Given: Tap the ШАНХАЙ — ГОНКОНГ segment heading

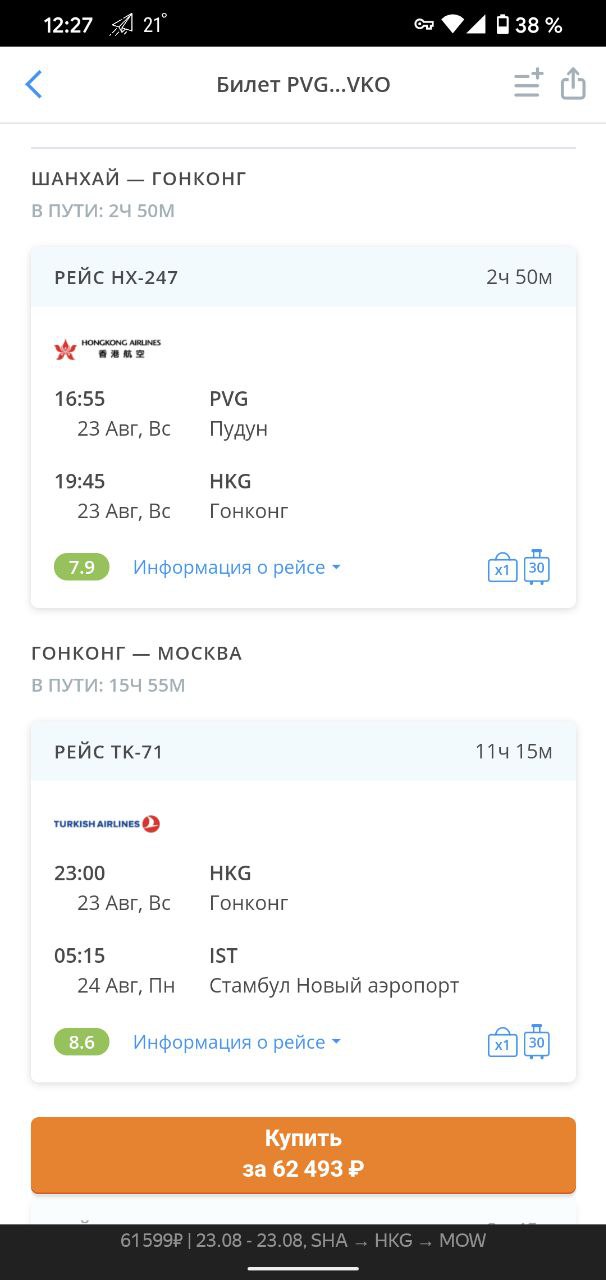Looking at the screenshot, I should tap(139, 179).
